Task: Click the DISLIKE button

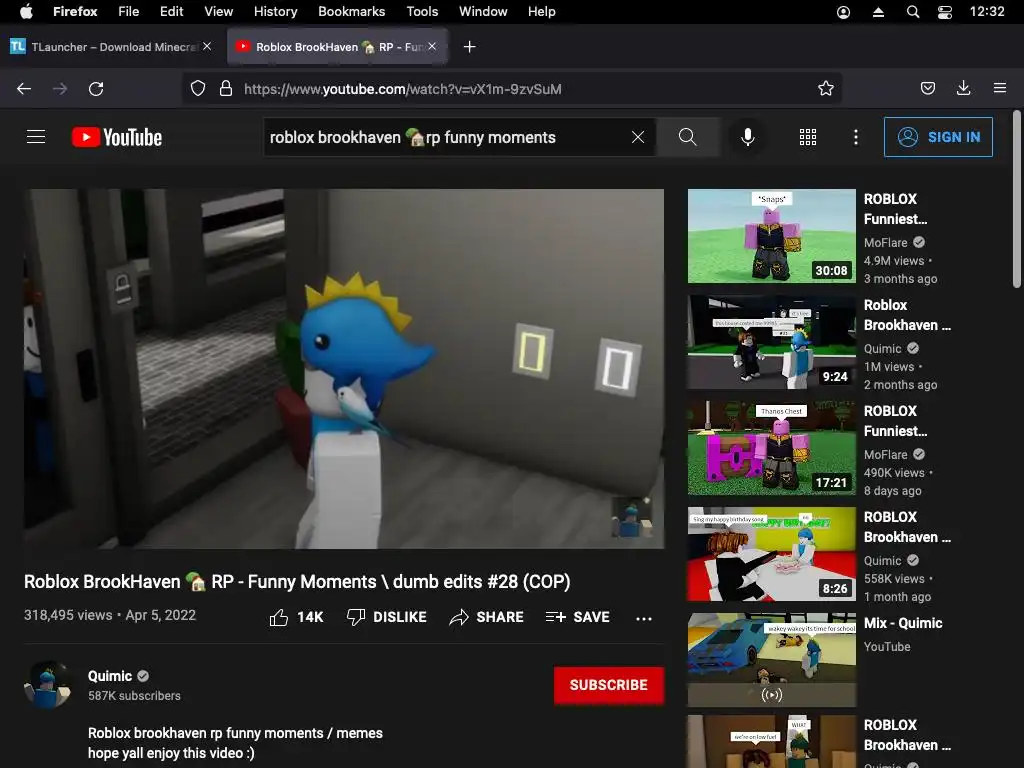Action: (387, 617)
